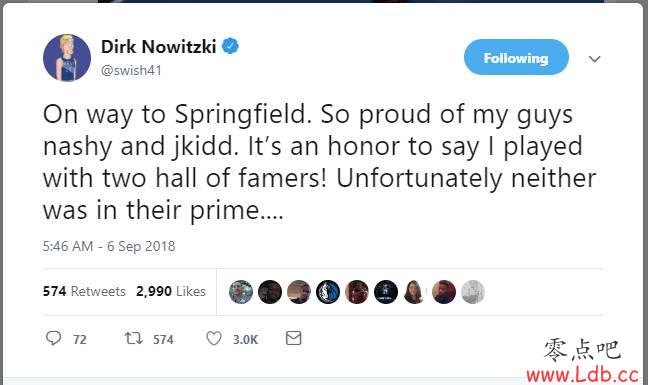Screen dimensions: 648x385
Task: Click the 3.0K likes count
Action: tap(245, 340)
